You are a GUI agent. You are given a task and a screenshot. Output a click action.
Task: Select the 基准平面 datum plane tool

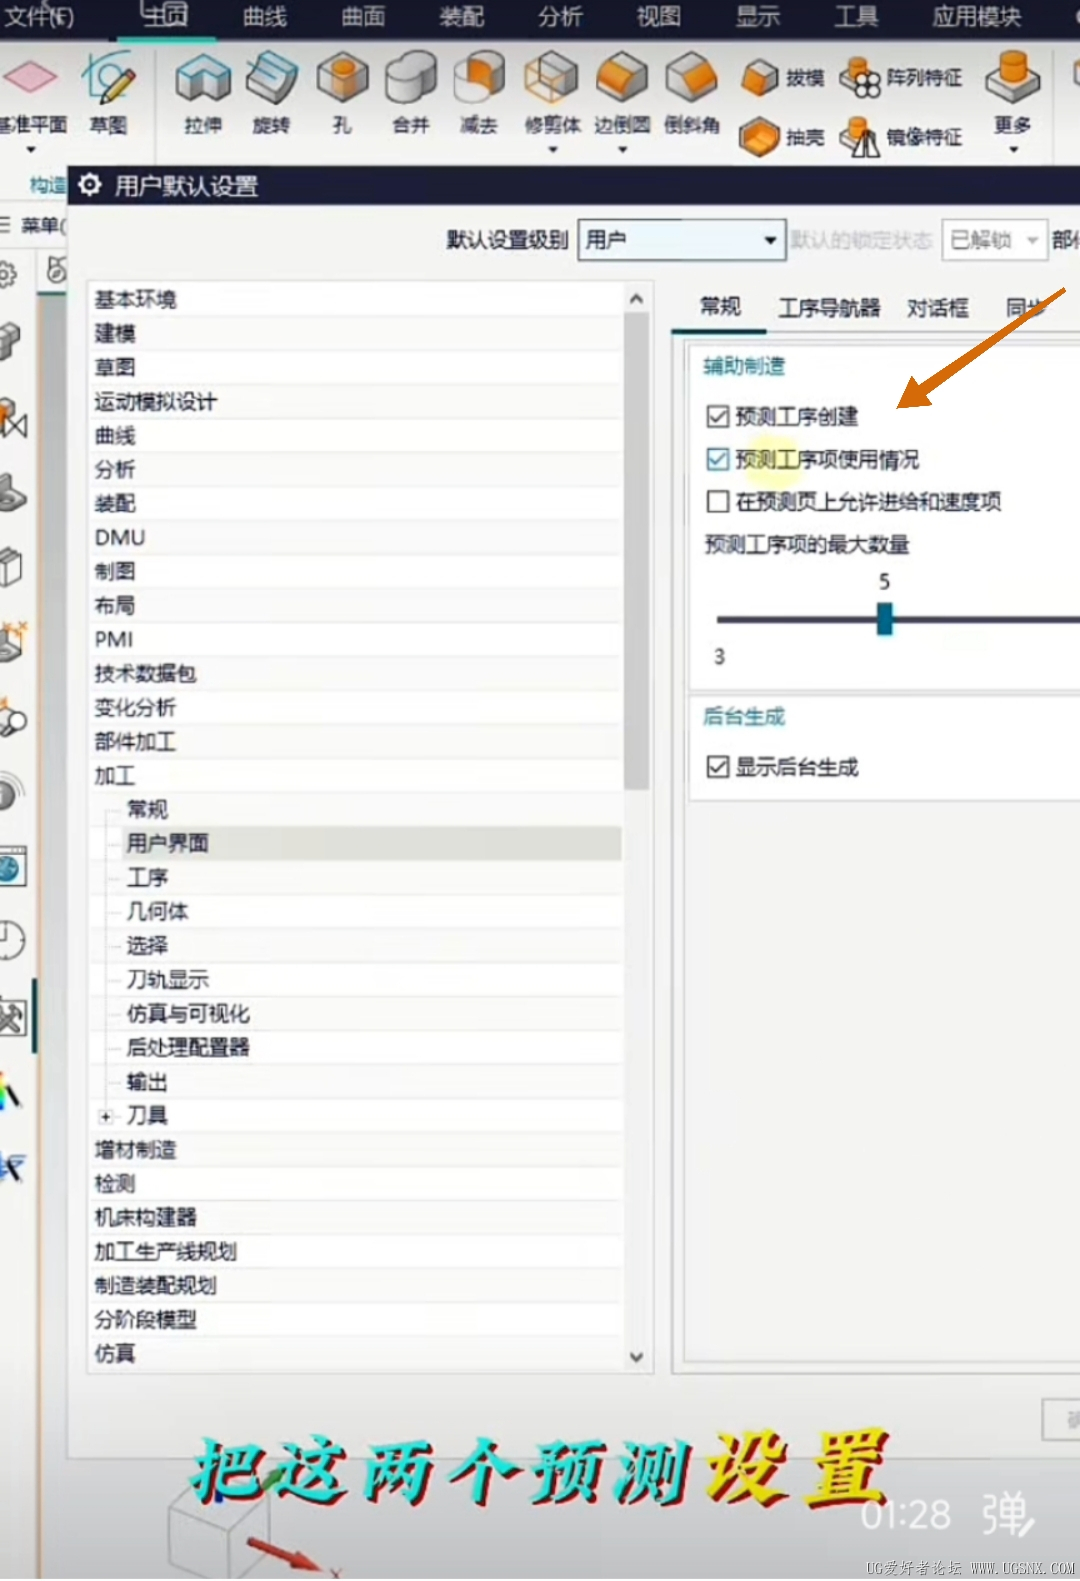click(30, 93)
